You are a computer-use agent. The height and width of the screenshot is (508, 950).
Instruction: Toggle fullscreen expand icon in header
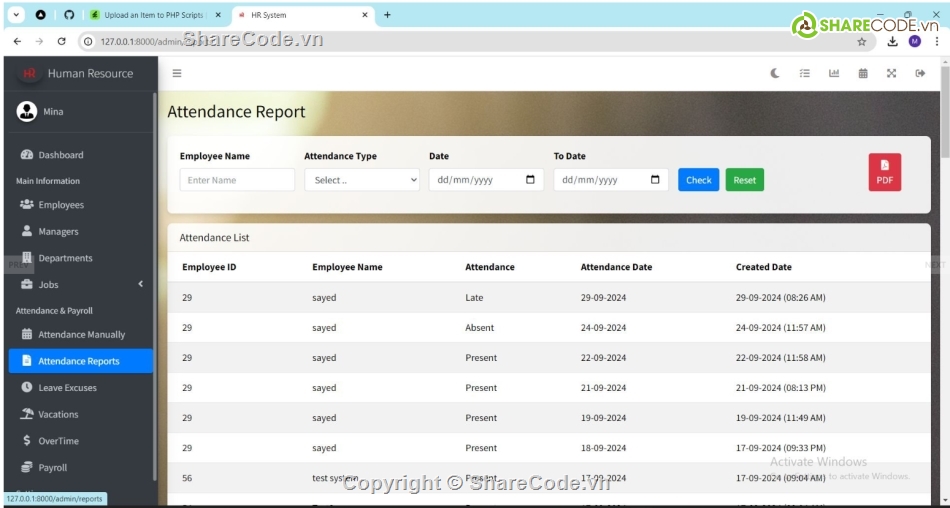pos(891,73)
